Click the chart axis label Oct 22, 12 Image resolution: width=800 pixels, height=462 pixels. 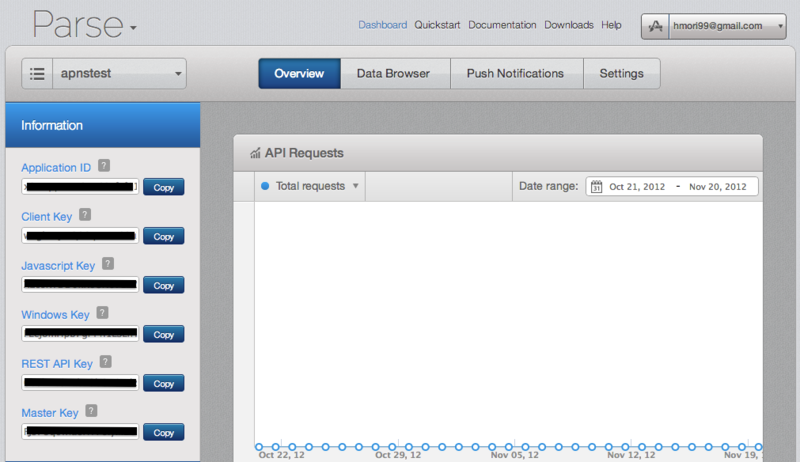[x=281, y=455]
